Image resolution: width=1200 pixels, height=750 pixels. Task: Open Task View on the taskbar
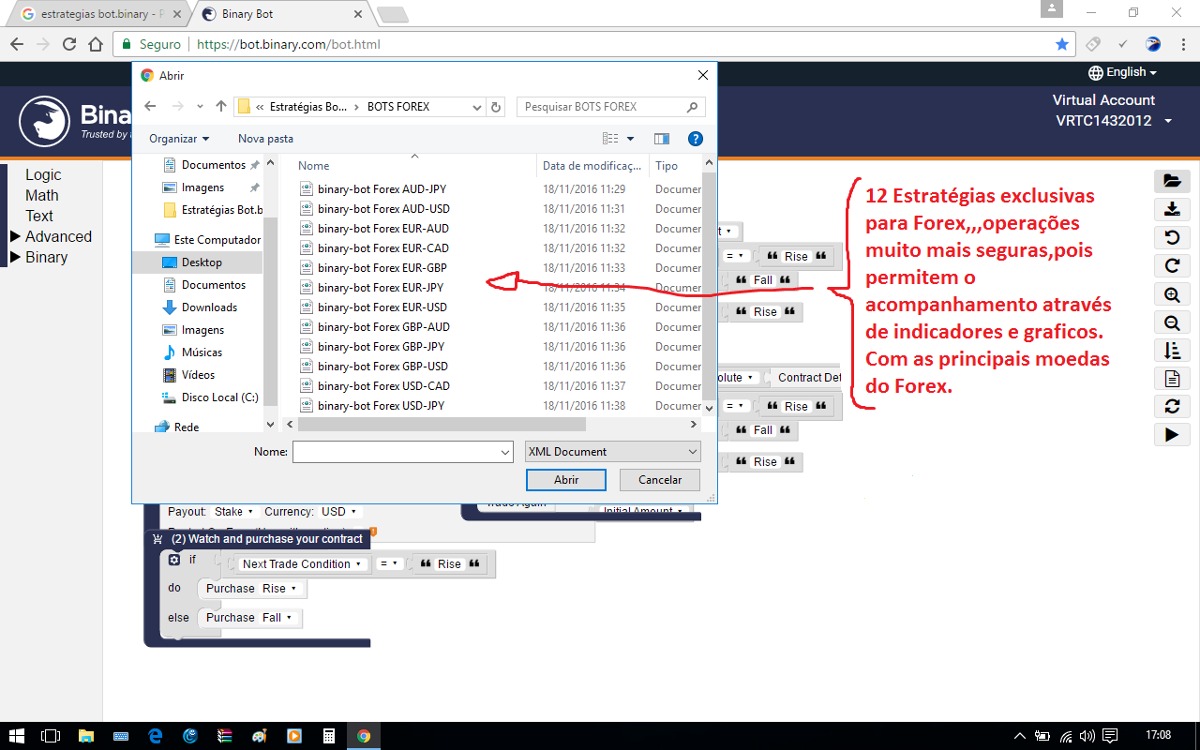pyautogui.click(x=50, y=736)
